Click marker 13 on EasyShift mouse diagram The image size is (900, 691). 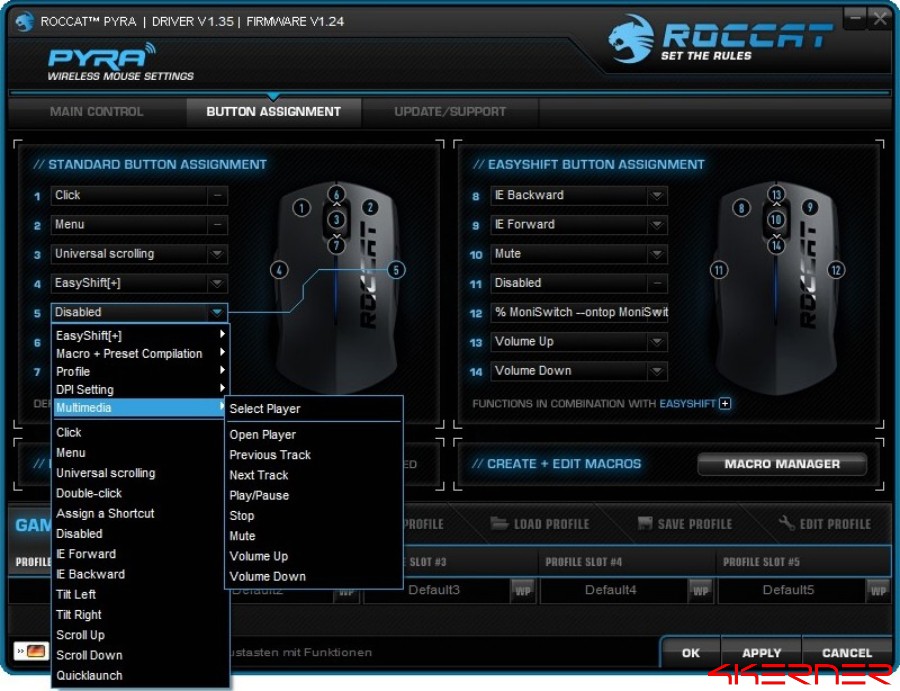point(776,194)
